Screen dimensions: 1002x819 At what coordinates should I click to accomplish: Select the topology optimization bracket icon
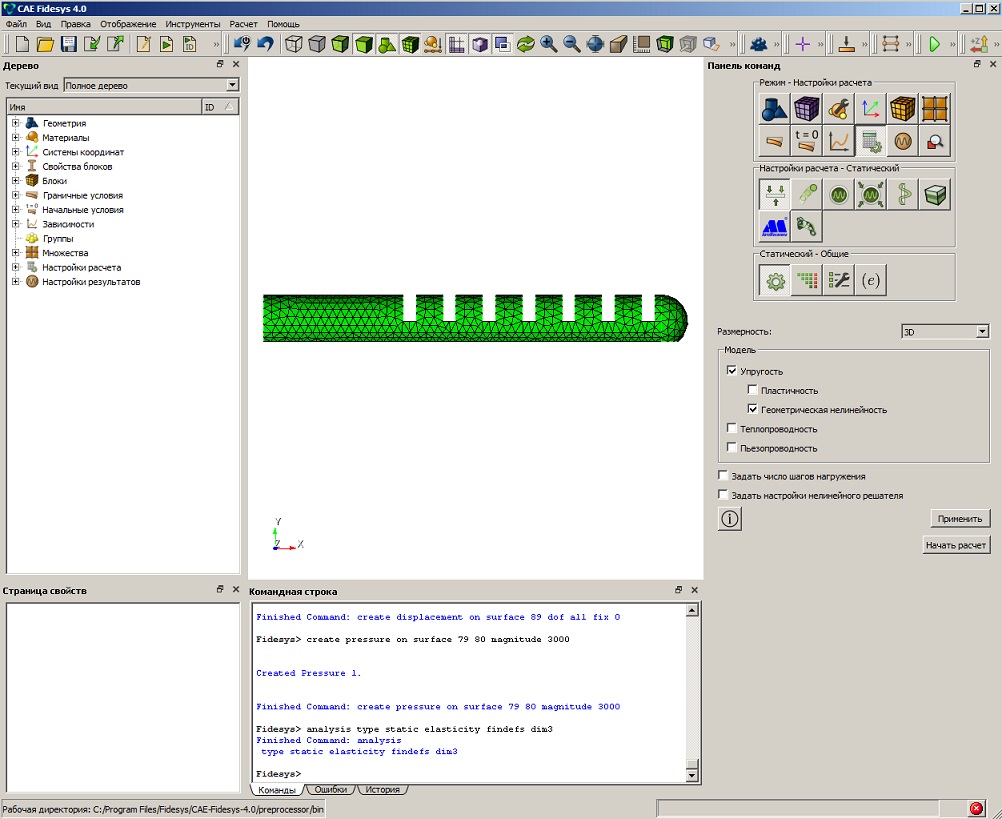806,226
